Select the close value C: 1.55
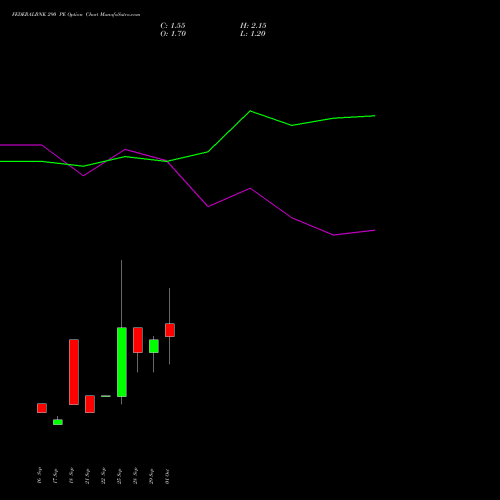The width and height of the screenshot is (500, 500). (173, 26)
